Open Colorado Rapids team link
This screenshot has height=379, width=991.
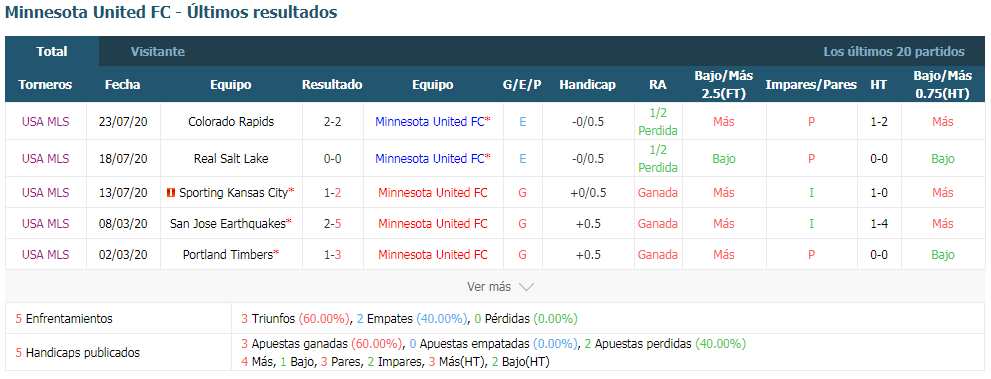click(x=231, y=122)
